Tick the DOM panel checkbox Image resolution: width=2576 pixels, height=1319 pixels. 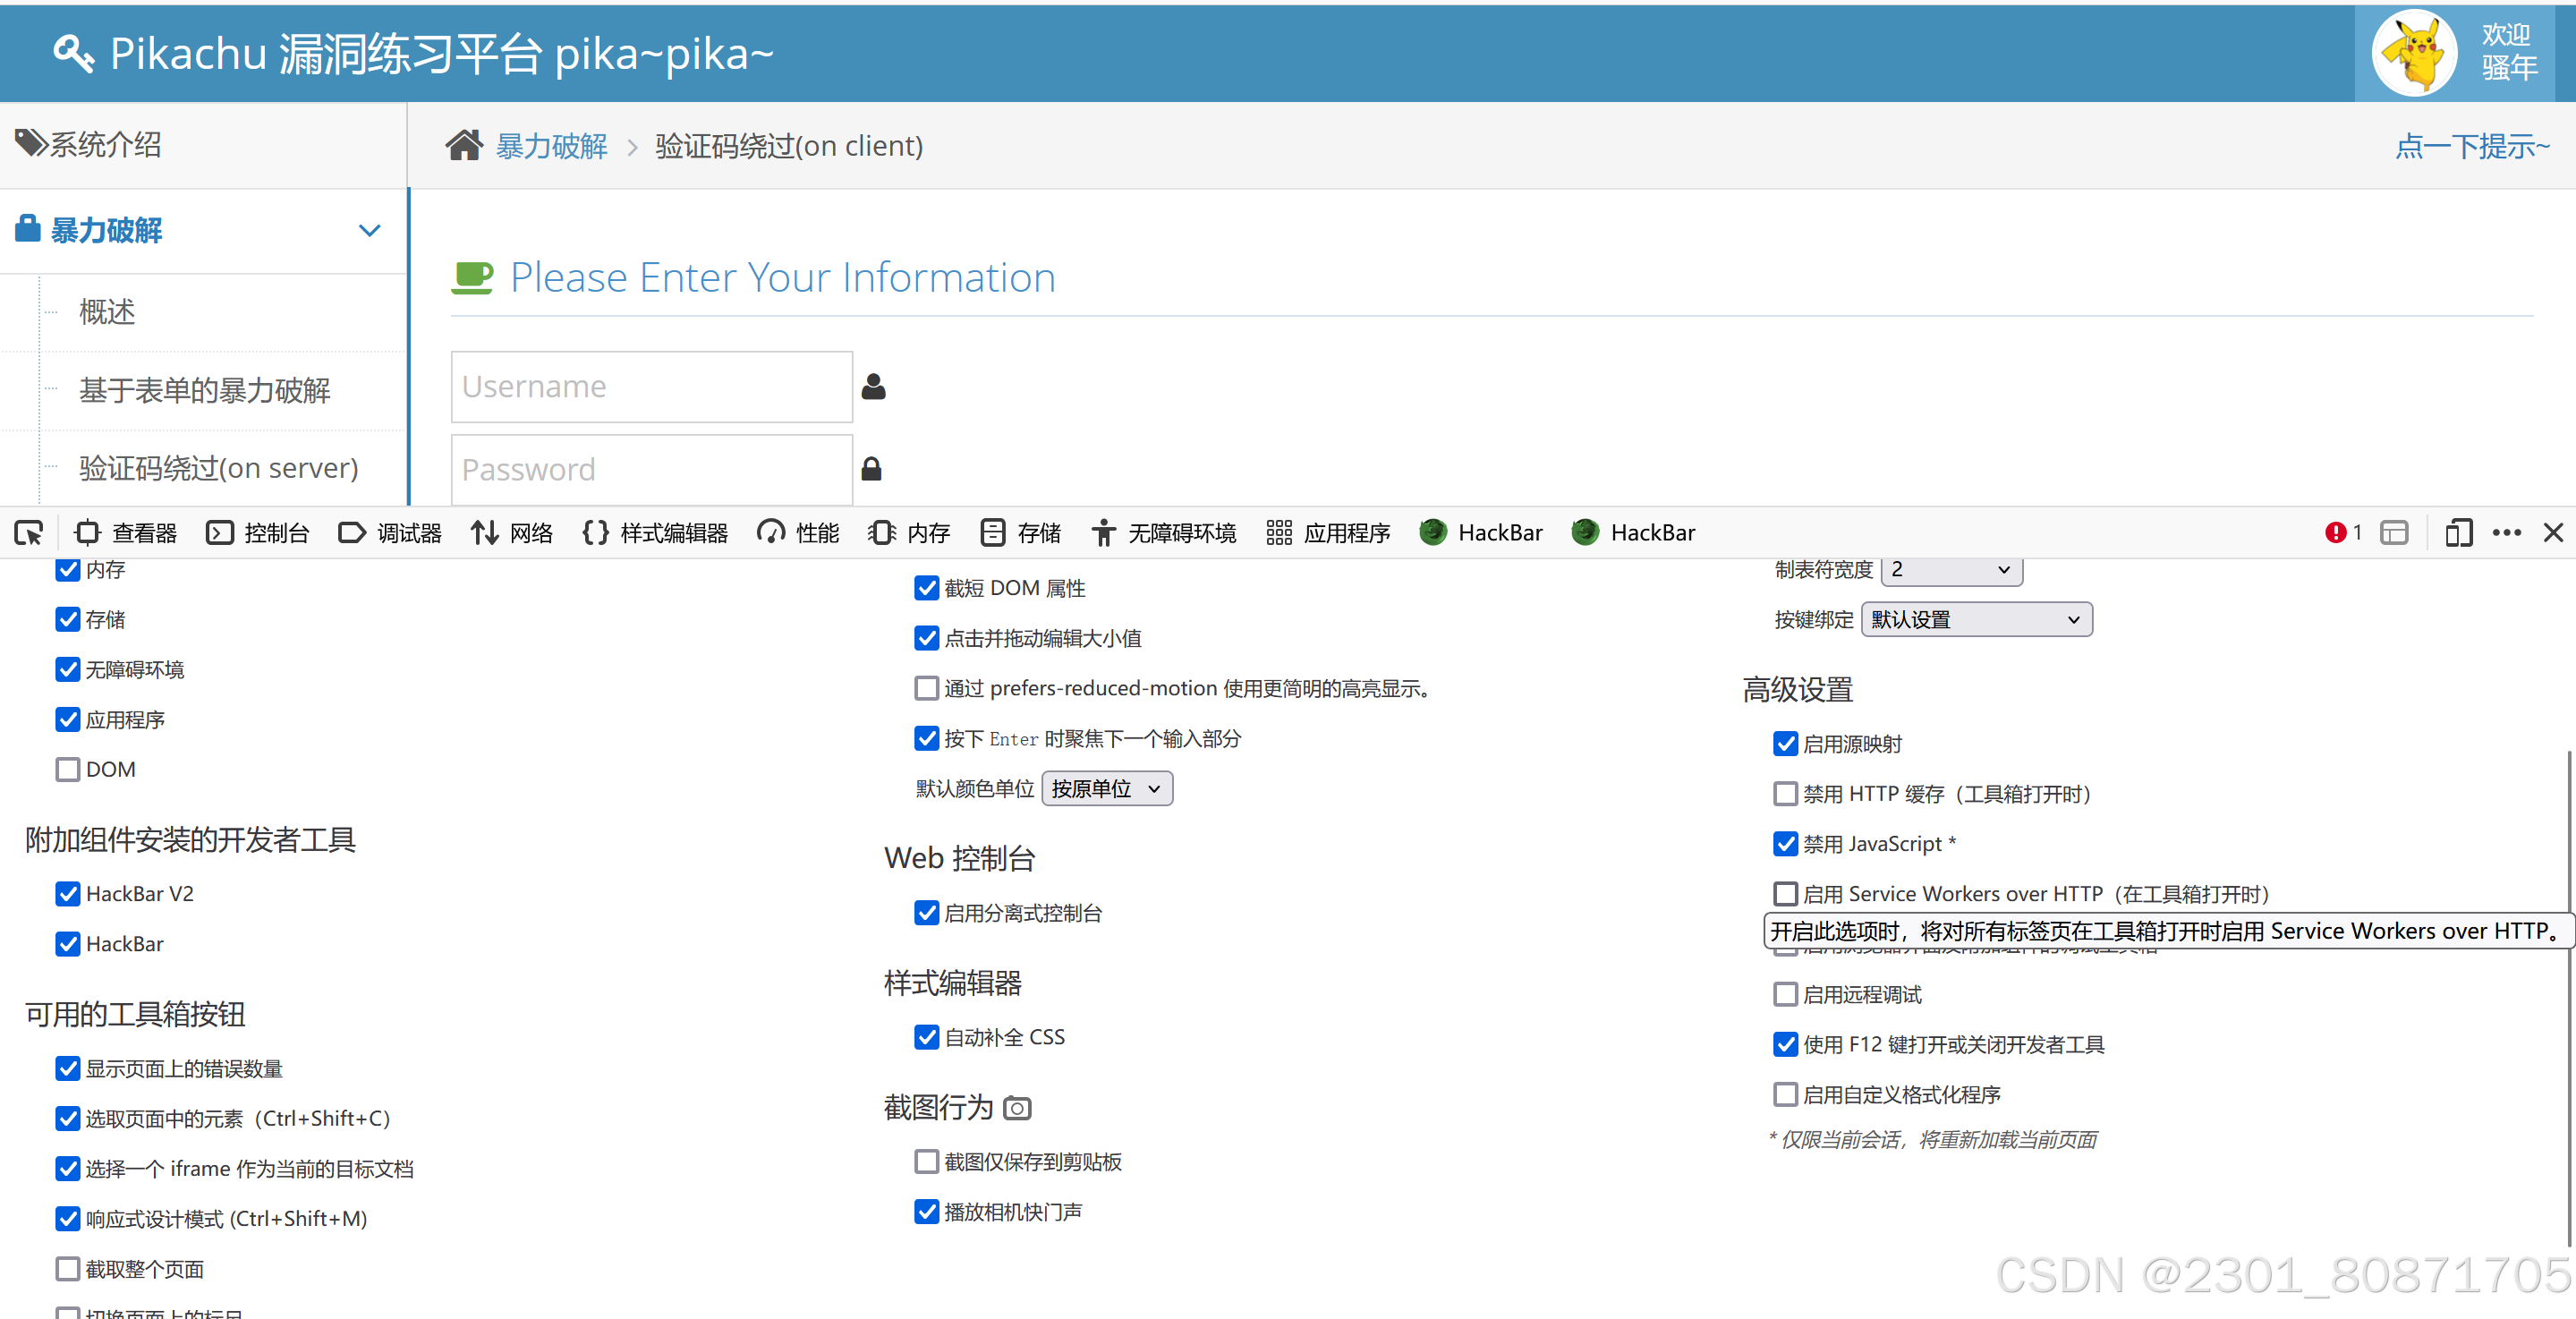(68, 770)
